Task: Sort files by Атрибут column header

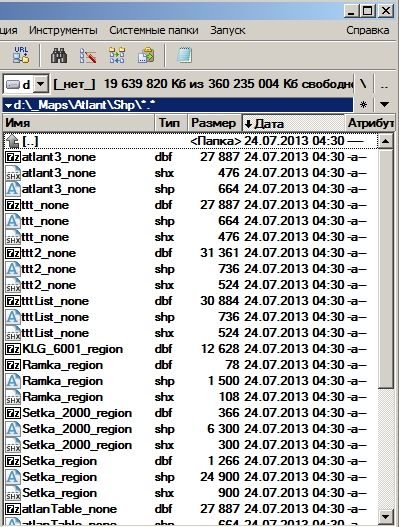Action: (370, 123)
